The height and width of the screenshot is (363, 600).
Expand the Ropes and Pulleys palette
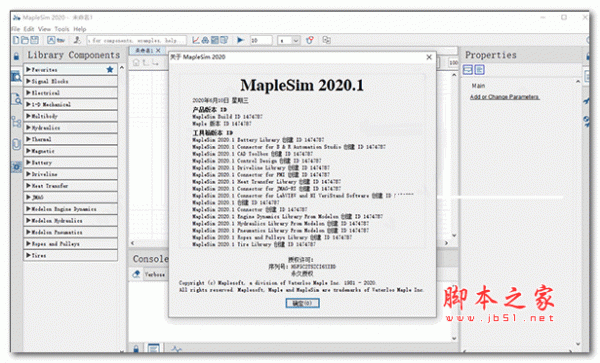click(70, 244)
